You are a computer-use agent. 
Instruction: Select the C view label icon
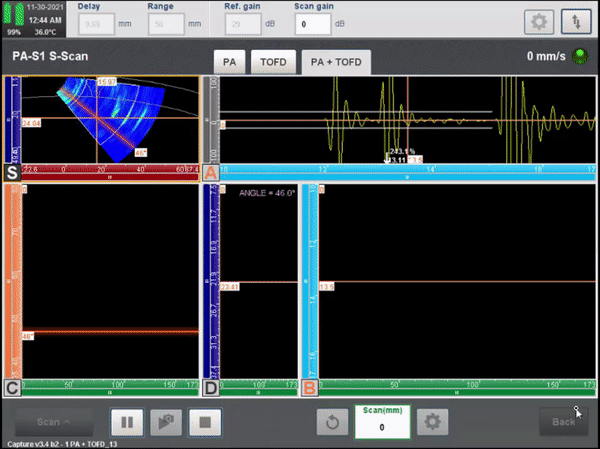click(x=12, y=388)
